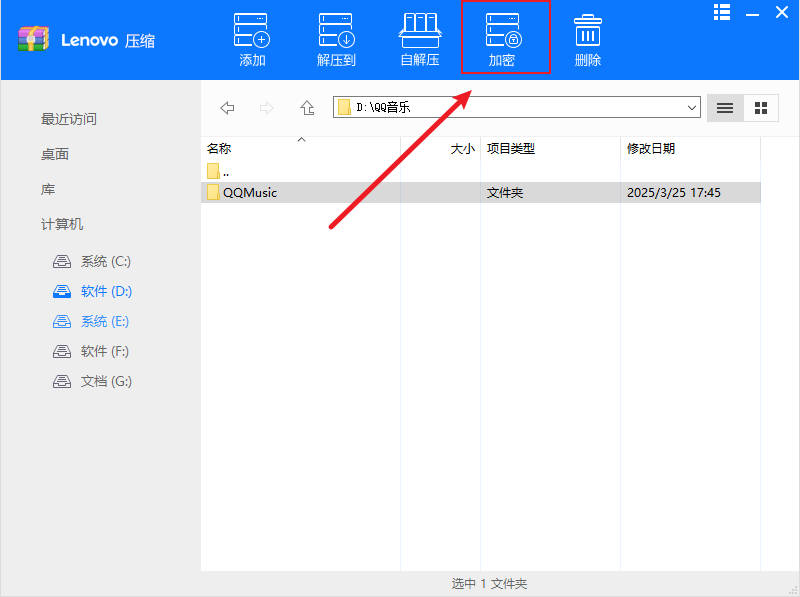The height and width of the screenshot is (597, 800).
Task: Click the apps grid icon in the title bar
Action: tap(722, 12)
